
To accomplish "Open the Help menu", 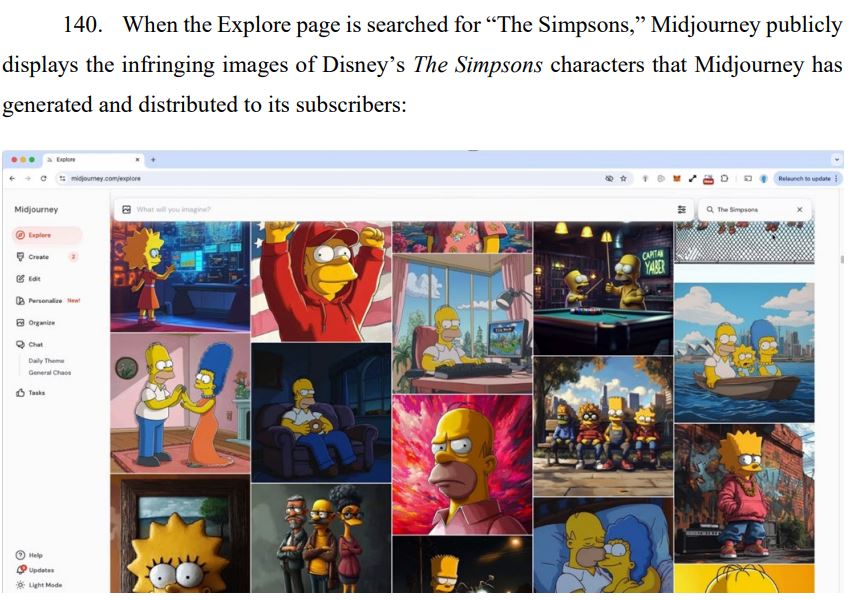I will point(29,555).
